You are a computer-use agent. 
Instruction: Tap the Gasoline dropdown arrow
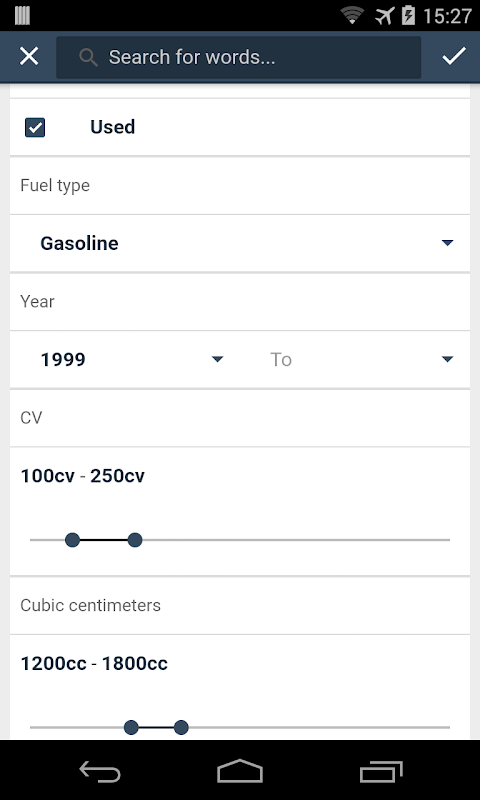[x=447, y=243]
